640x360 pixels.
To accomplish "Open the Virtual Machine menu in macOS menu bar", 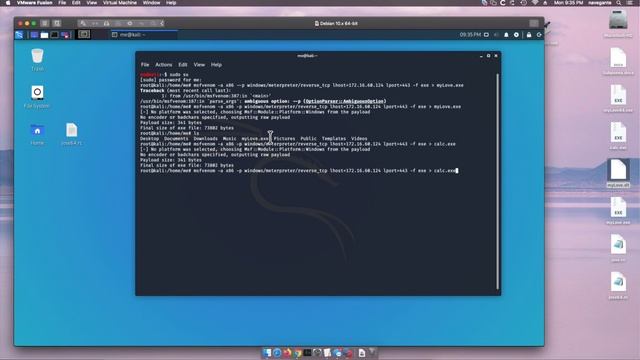I will coord(120,3).
